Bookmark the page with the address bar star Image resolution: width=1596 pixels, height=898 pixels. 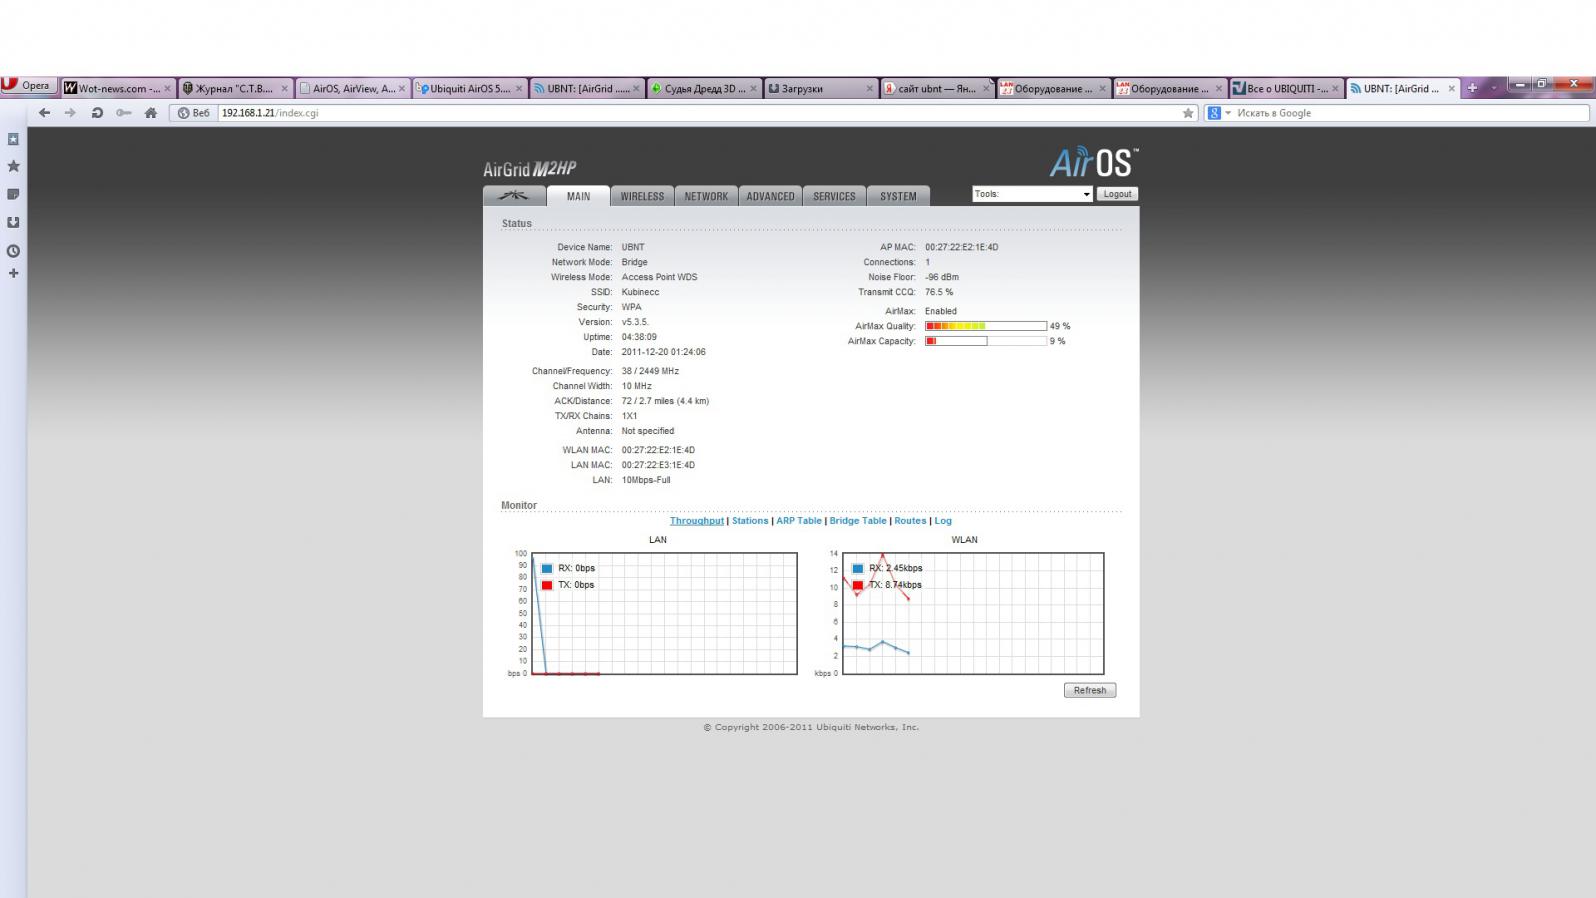point(1188,113)
